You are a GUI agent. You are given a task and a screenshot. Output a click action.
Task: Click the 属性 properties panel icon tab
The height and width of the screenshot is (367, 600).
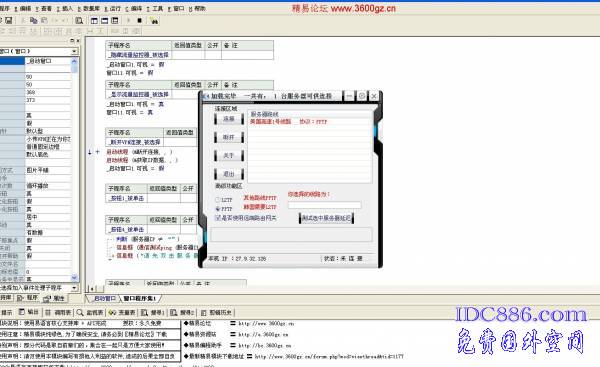[x=54, y=298]
